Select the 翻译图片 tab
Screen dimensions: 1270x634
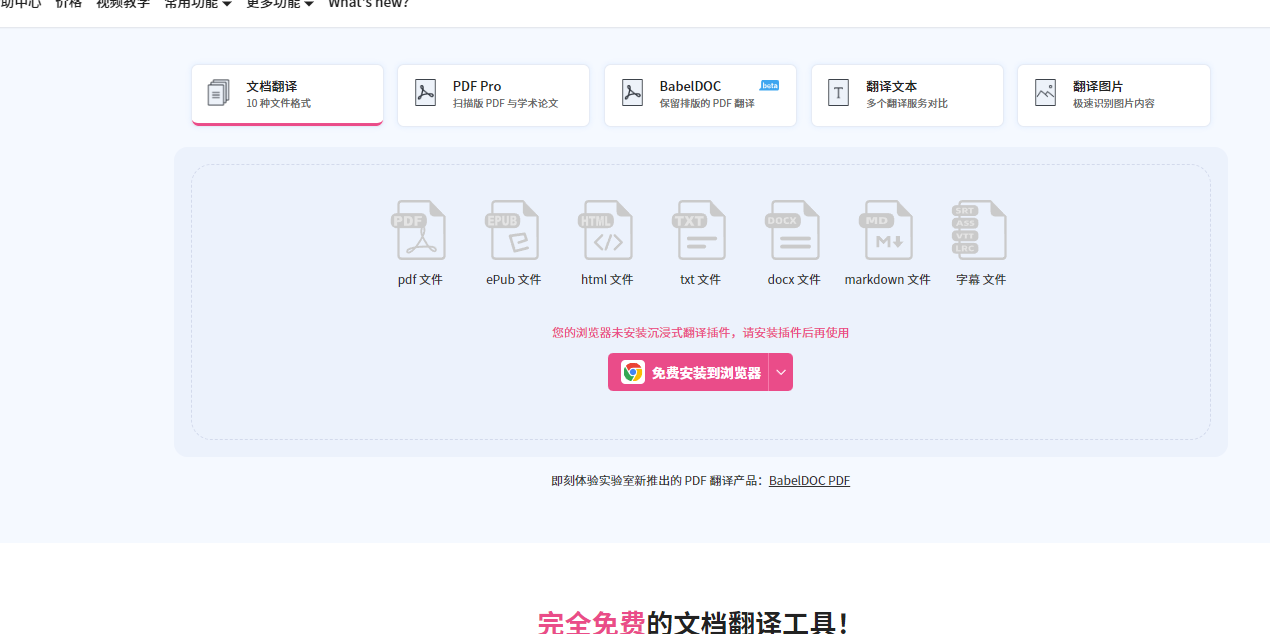tap(1113, 95)
